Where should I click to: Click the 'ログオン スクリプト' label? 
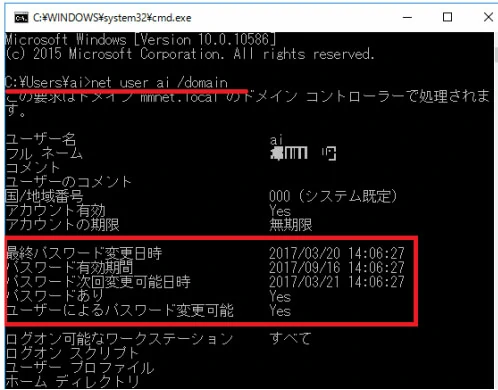point(72,353)
